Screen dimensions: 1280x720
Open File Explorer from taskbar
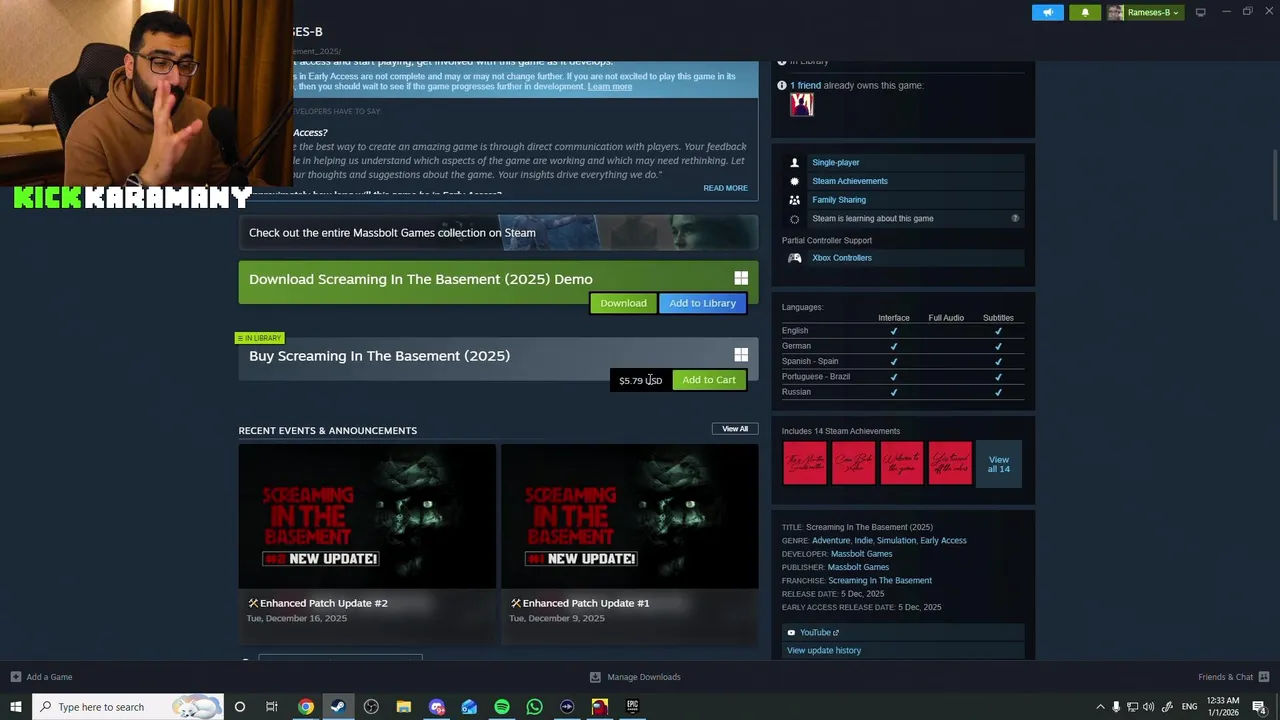pyautogui.click(x=404, y=707)
